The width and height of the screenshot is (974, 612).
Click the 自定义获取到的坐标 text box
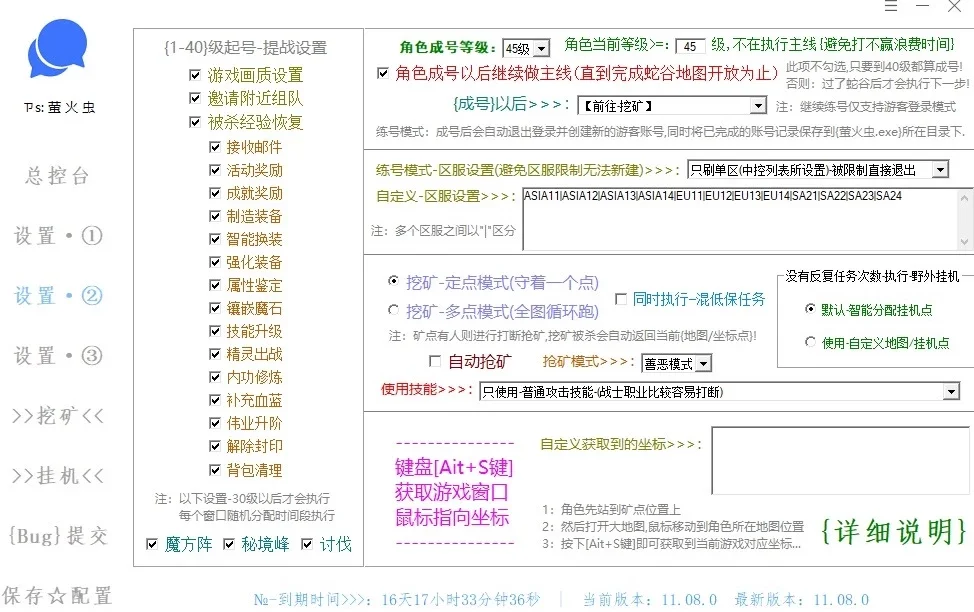tap(840, 460)
